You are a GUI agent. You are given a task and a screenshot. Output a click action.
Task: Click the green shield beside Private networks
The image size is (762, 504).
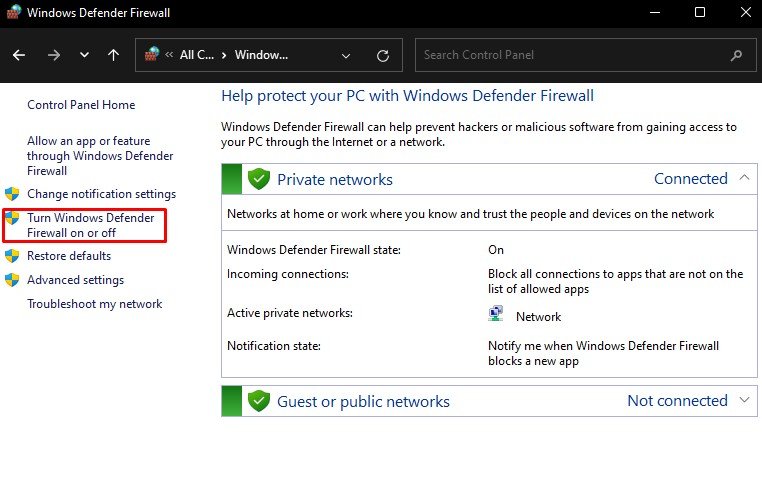tap(259, 179)
